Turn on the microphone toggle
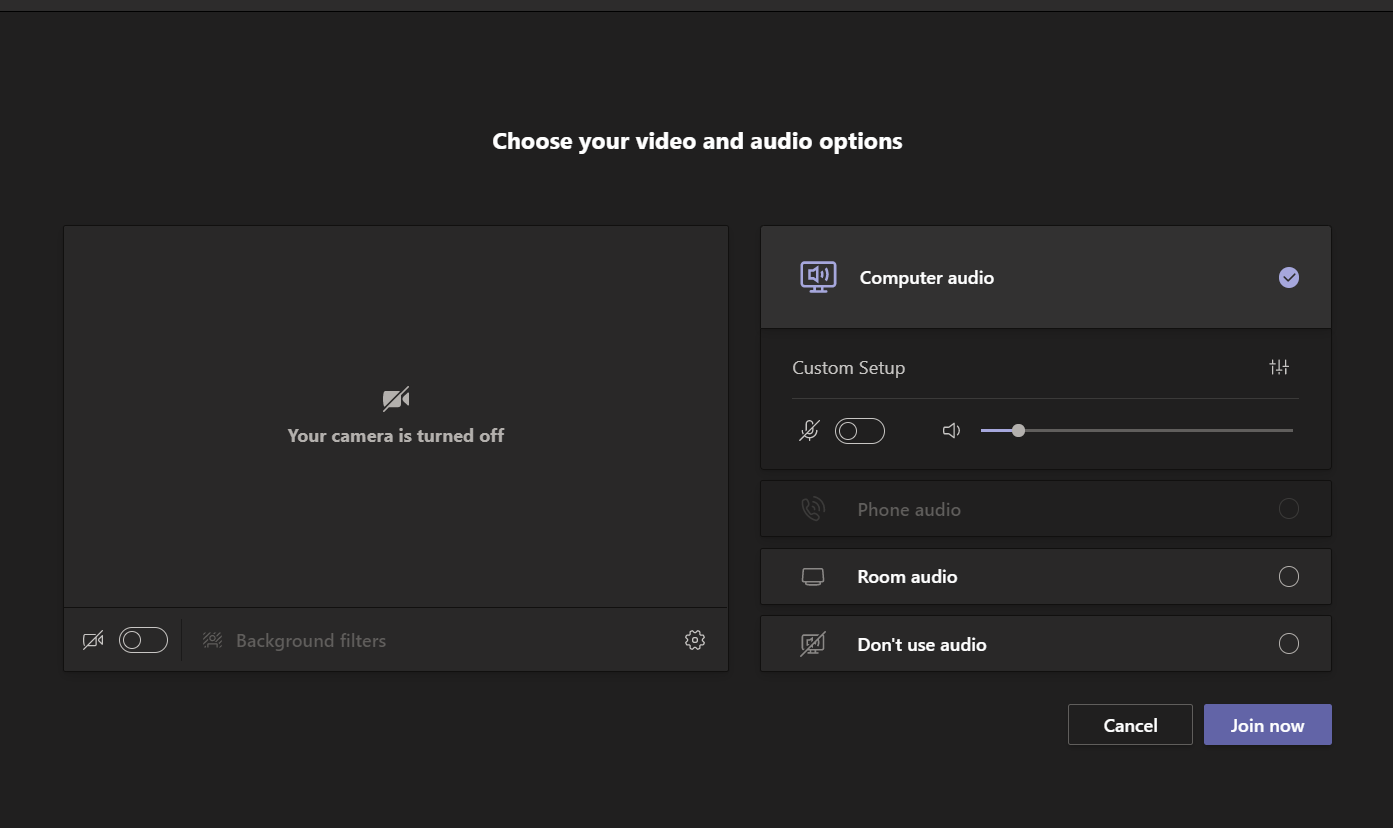 [x=860, y=431]
